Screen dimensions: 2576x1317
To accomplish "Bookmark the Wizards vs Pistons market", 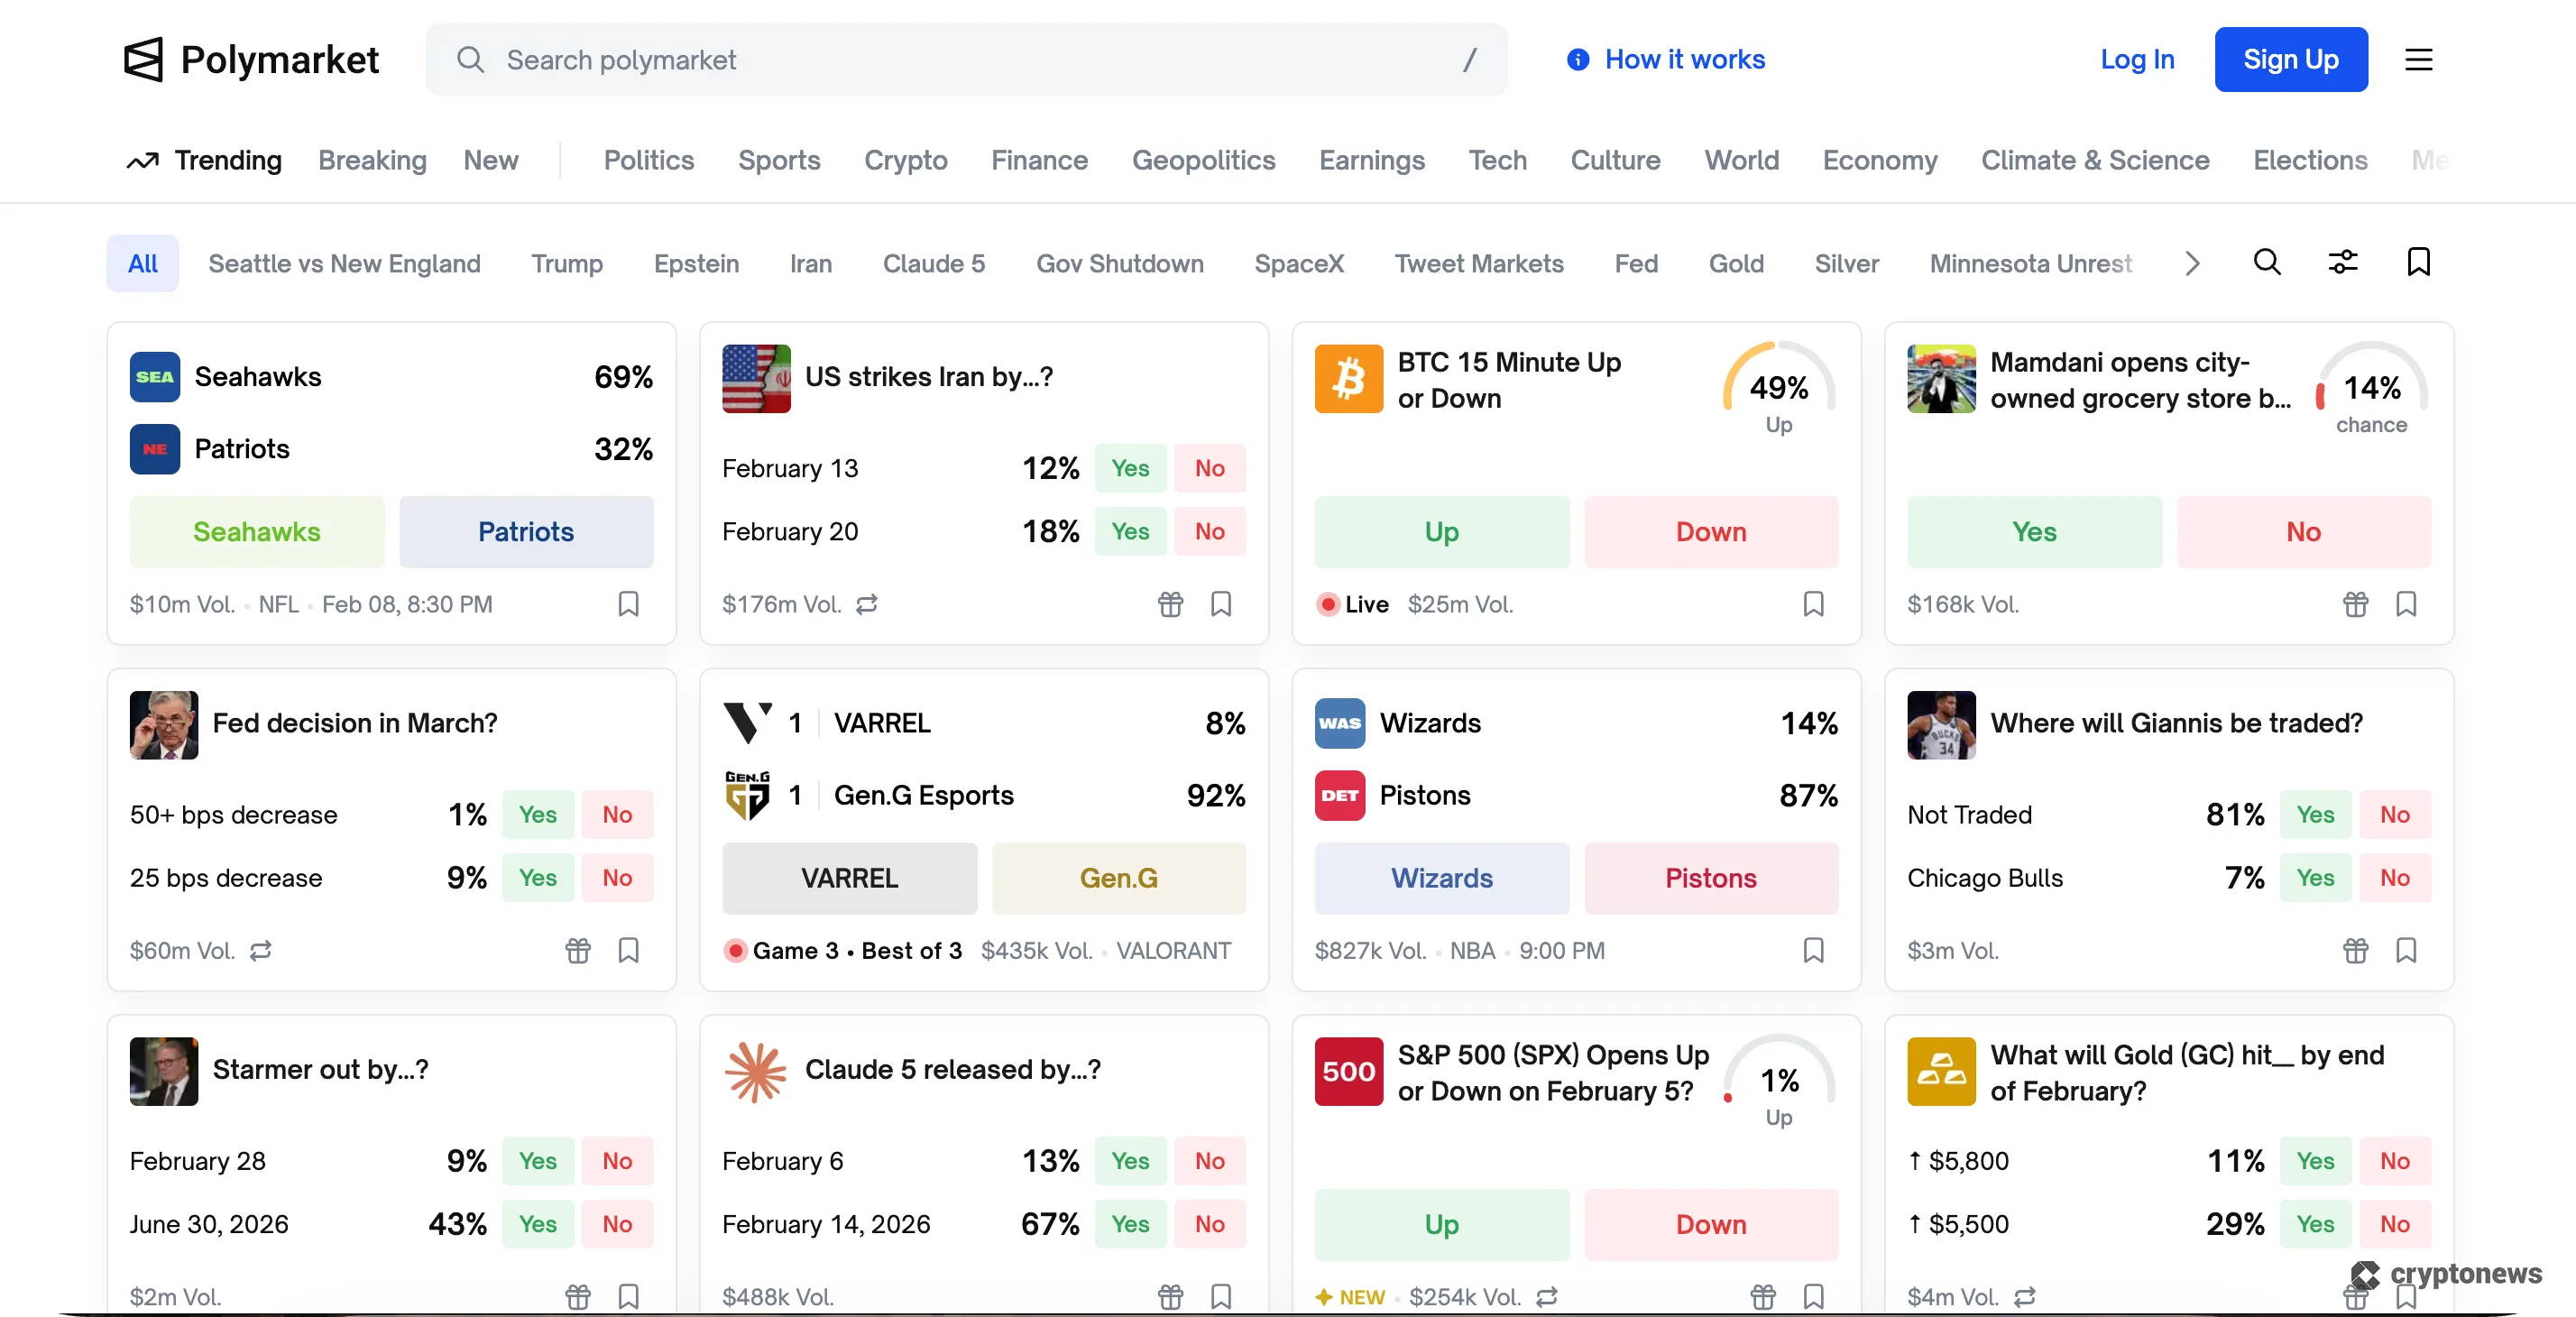I will coord(1813,951).
